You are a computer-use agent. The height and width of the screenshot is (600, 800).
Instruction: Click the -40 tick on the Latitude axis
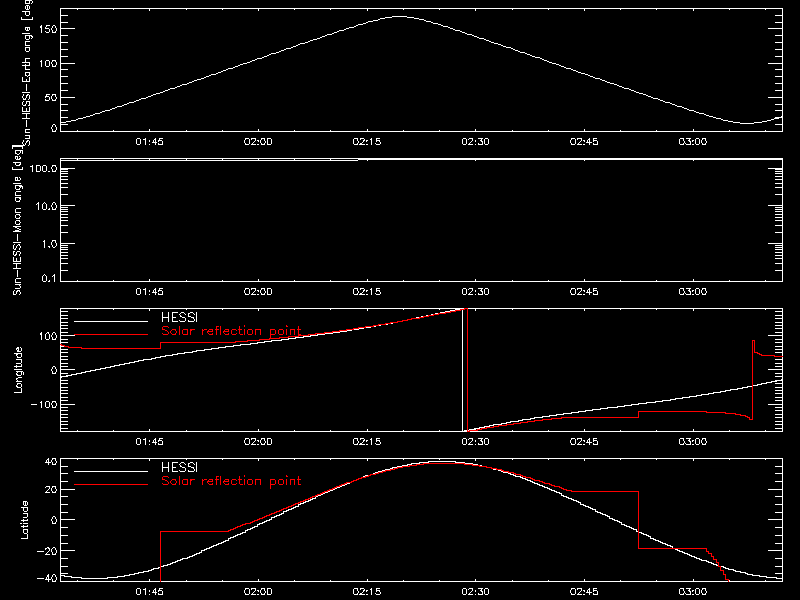[48, 579]
